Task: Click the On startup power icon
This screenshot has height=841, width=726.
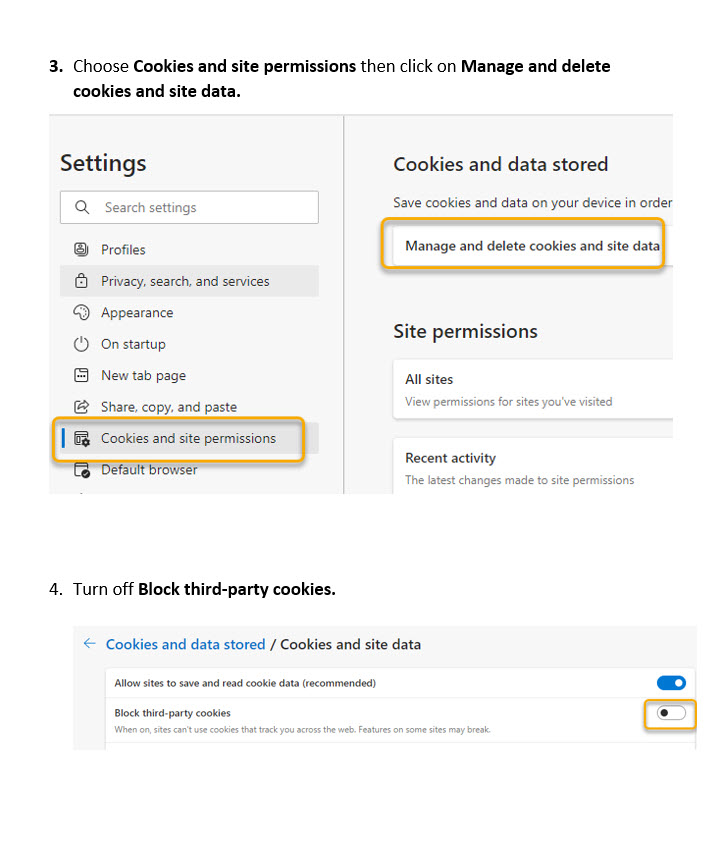Action: [x=82, y=344]
